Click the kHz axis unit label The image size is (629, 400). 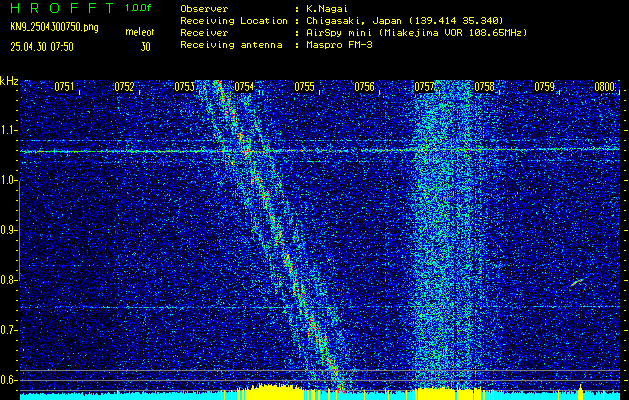coord(9,81)
